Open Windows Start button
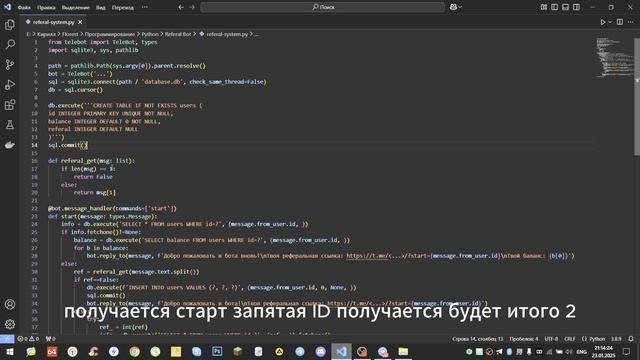The width and height of the screenshot is (640, 360). click(x=9, y=351)
